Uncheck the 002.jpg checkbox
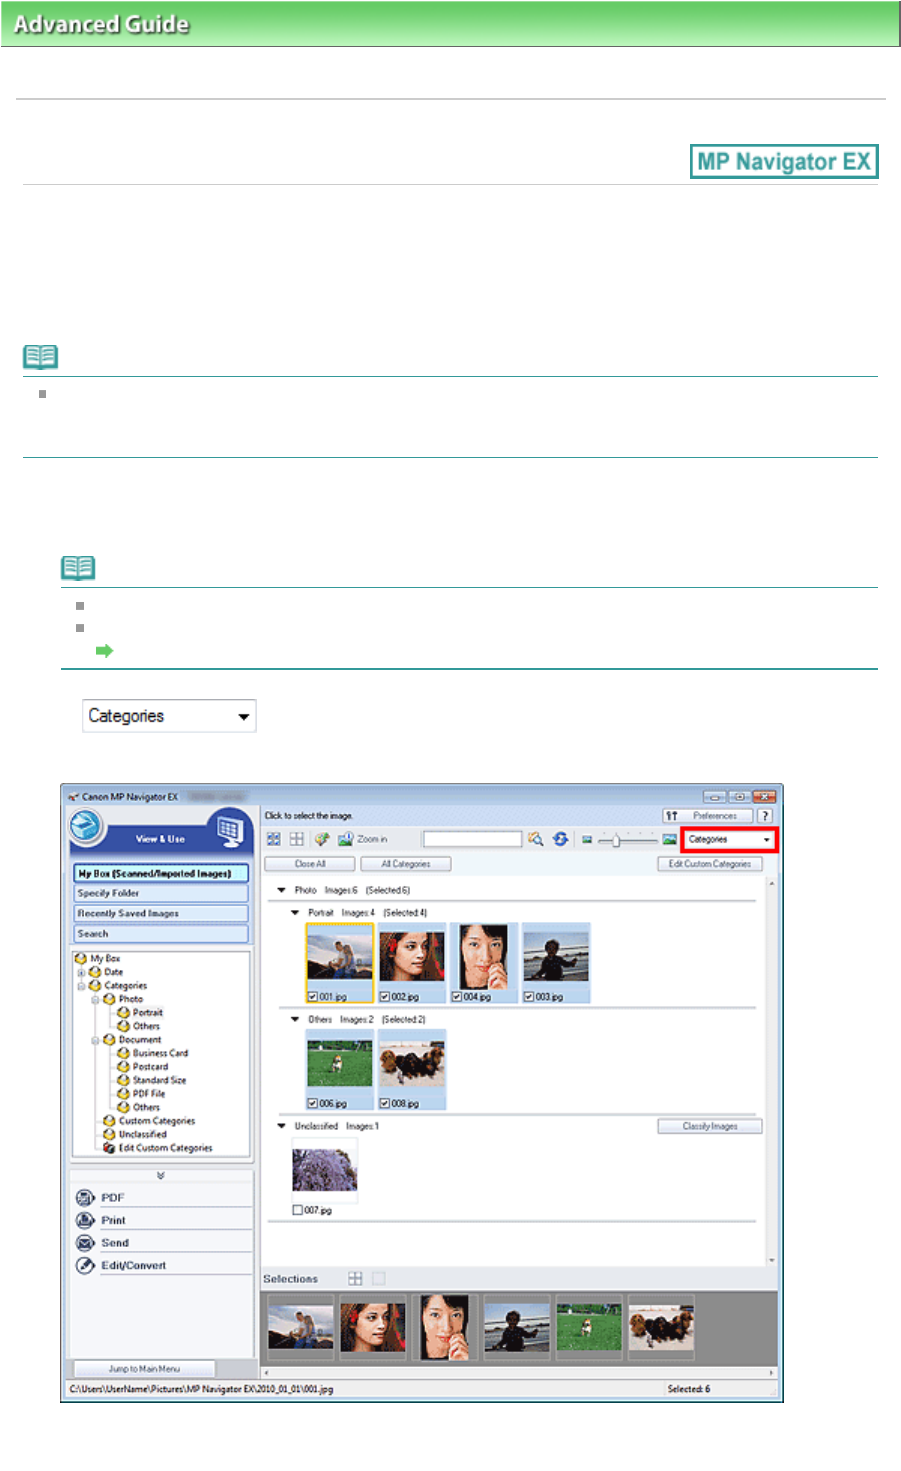Image resolution: width=901 pixels, height=1471 pixels. (x=385, y=997)
